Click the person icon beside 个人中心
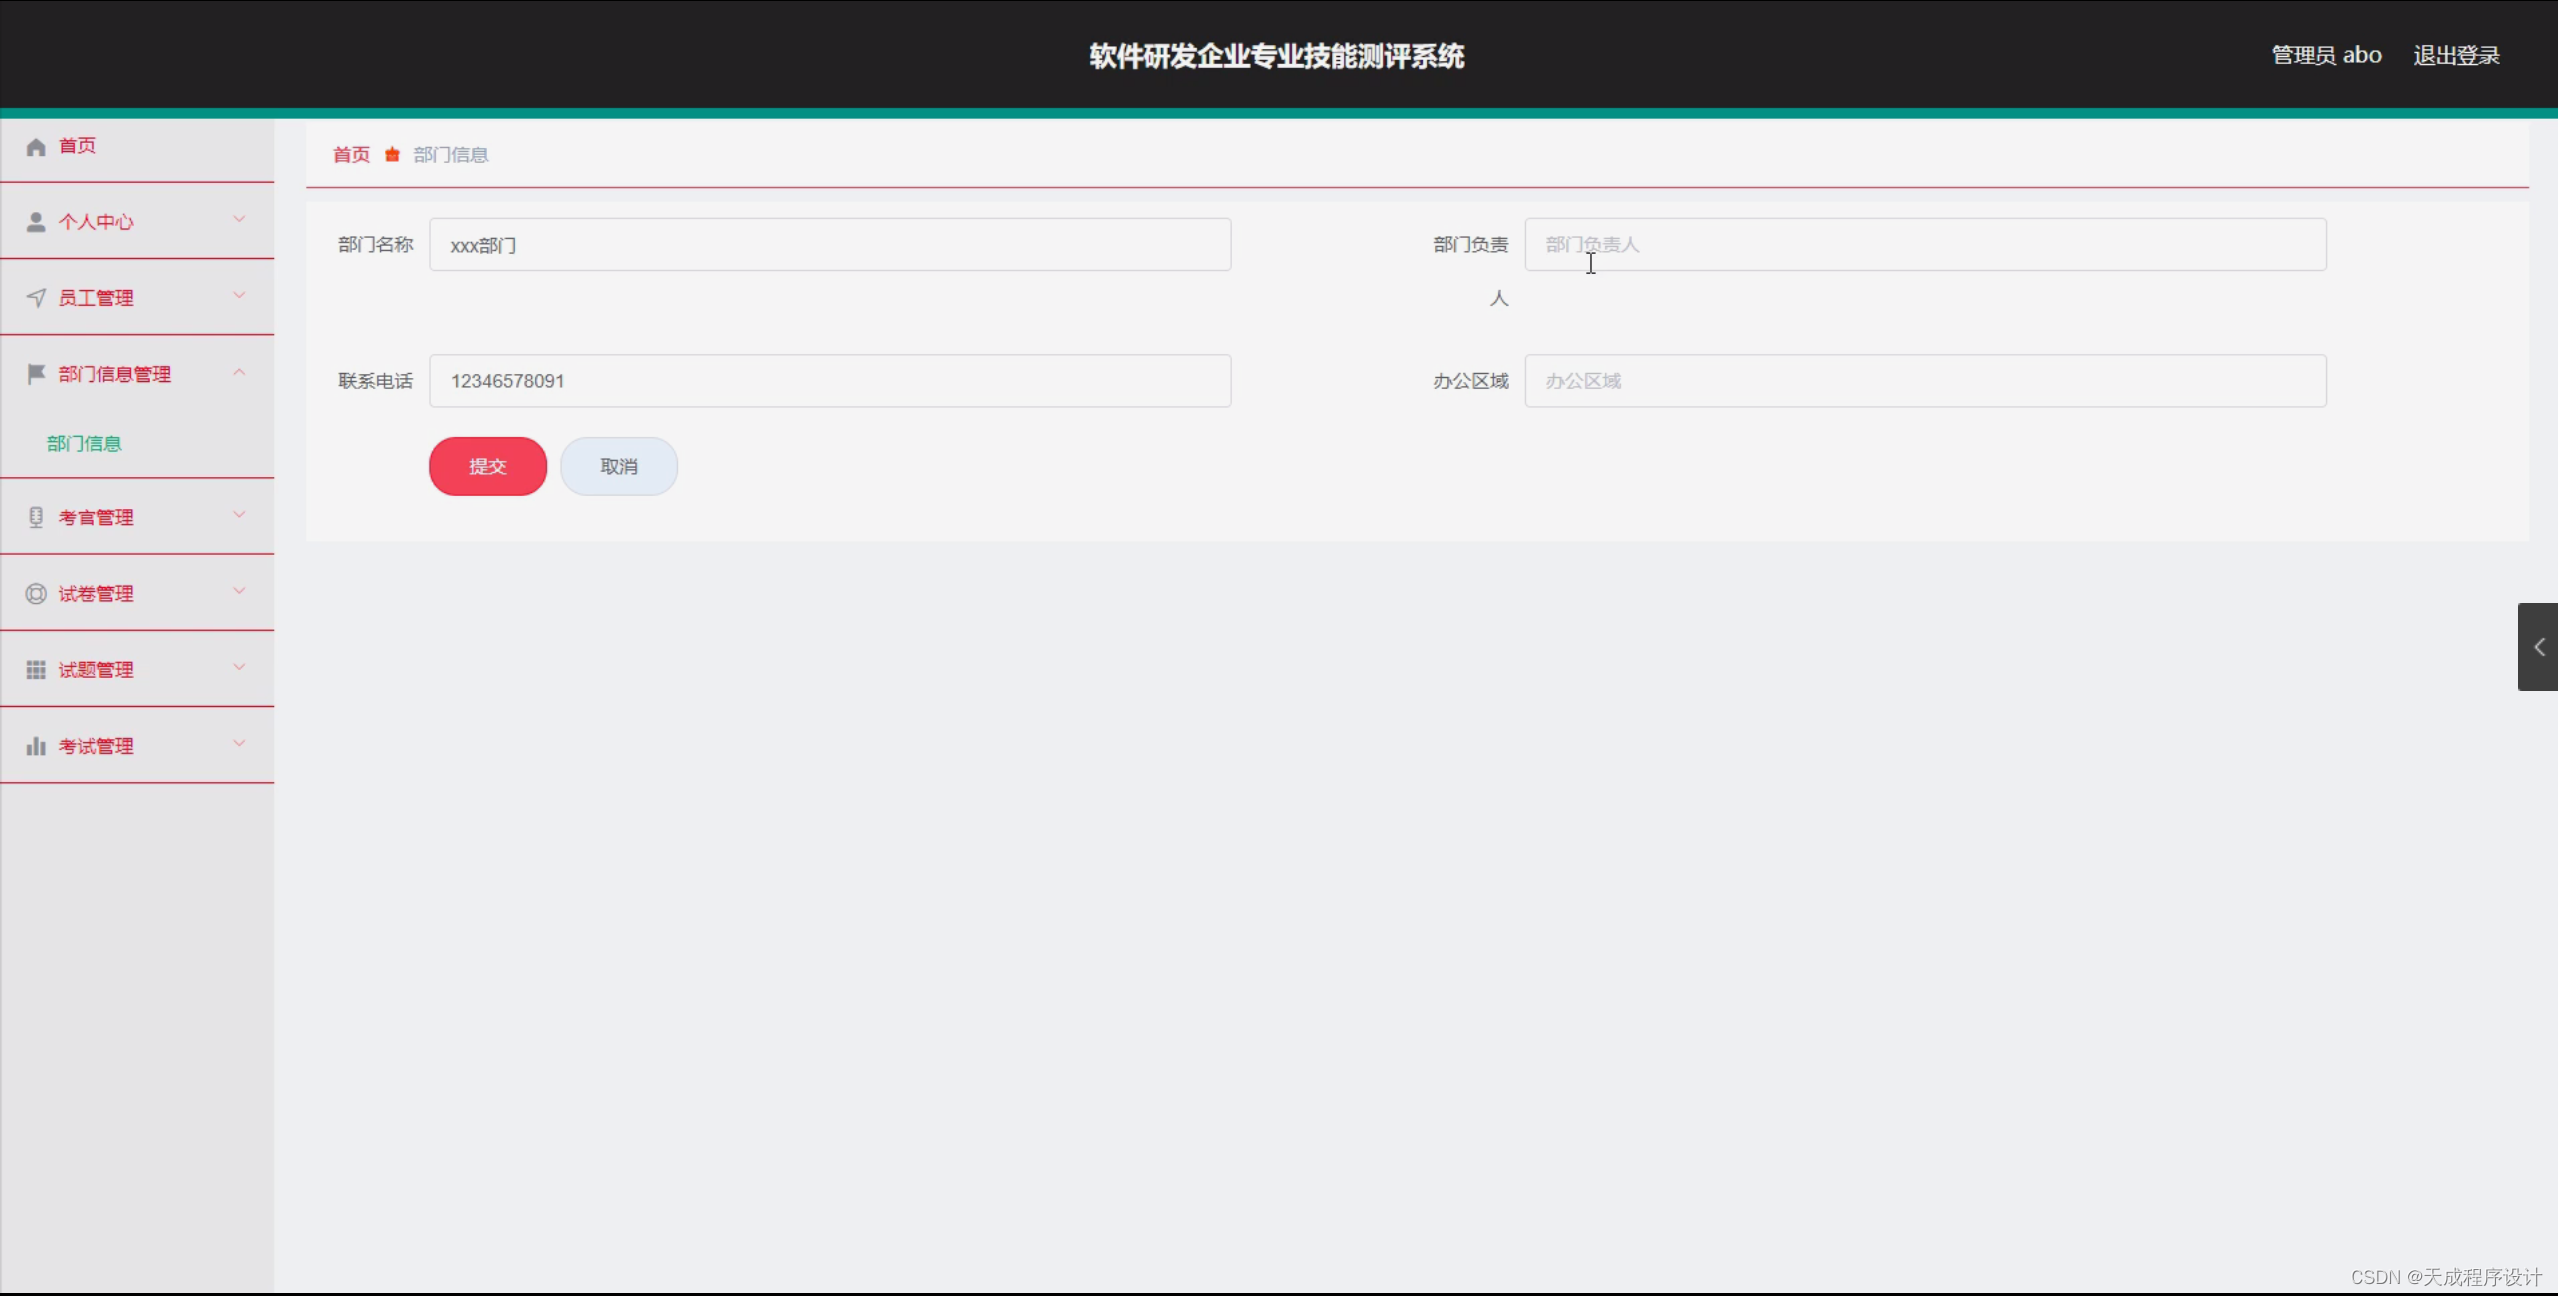 [x=36, y=222]
